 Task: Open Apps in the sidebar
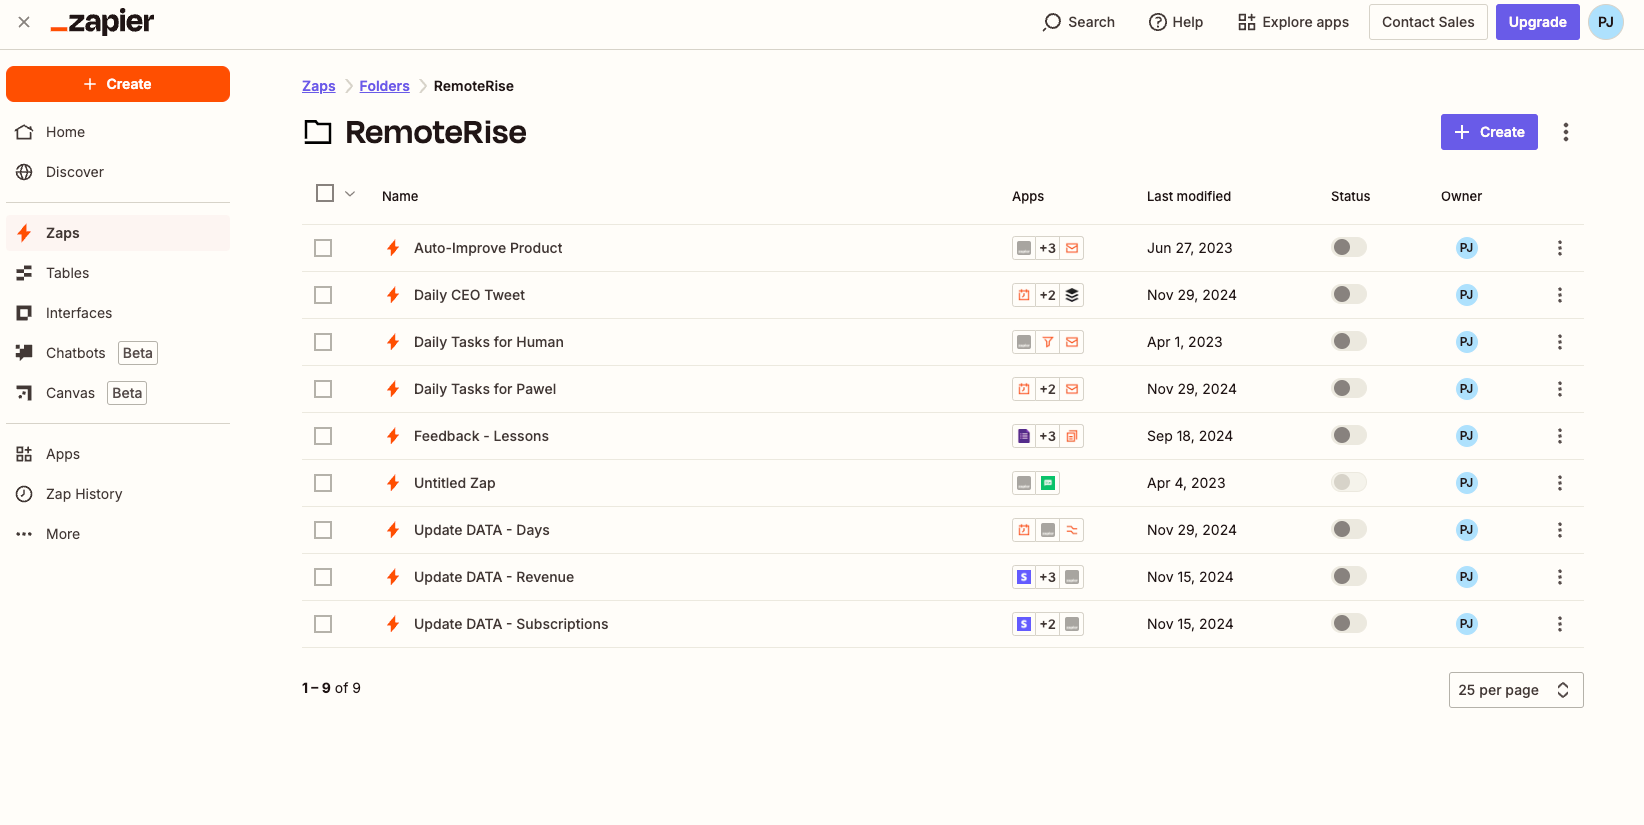[118, 454]
